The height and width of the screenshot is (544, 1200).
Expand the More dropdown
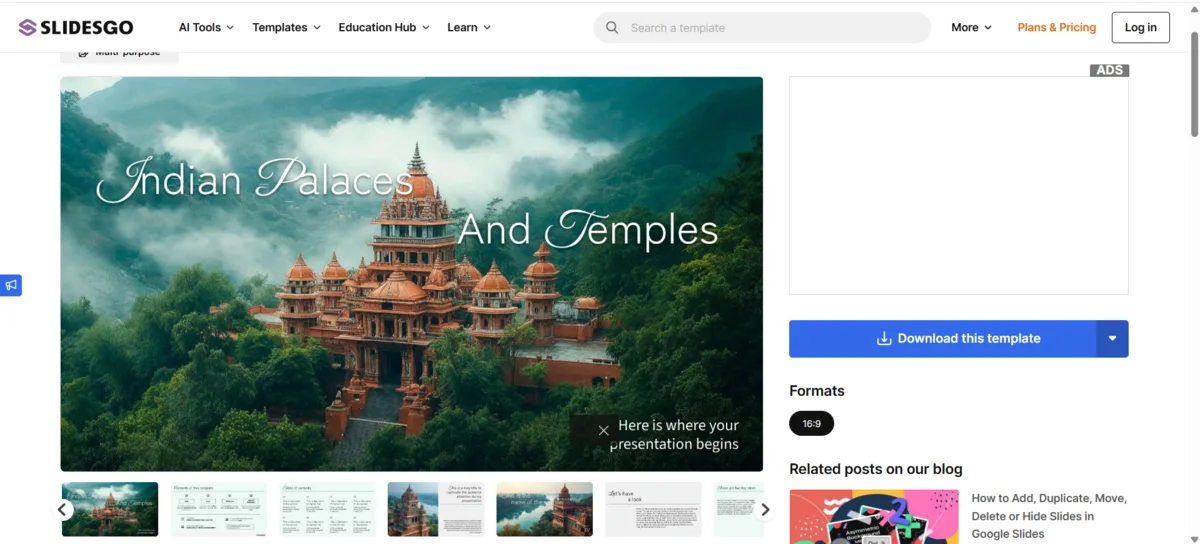[x=971, y=28]
